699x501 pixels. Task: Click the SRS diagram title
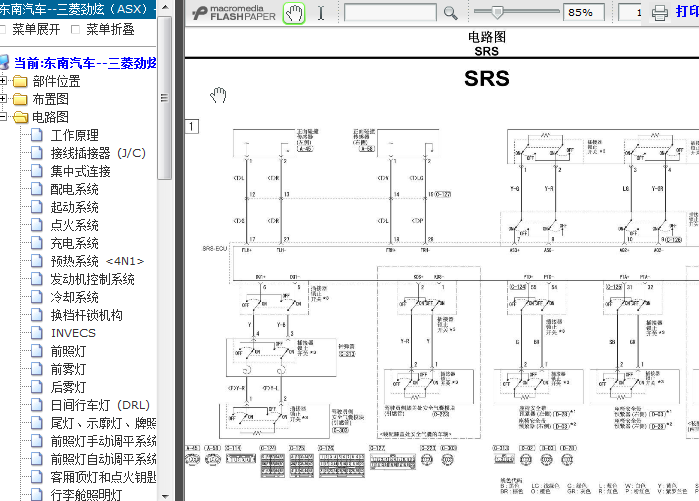pyautogui.click(x=486, y=78)
